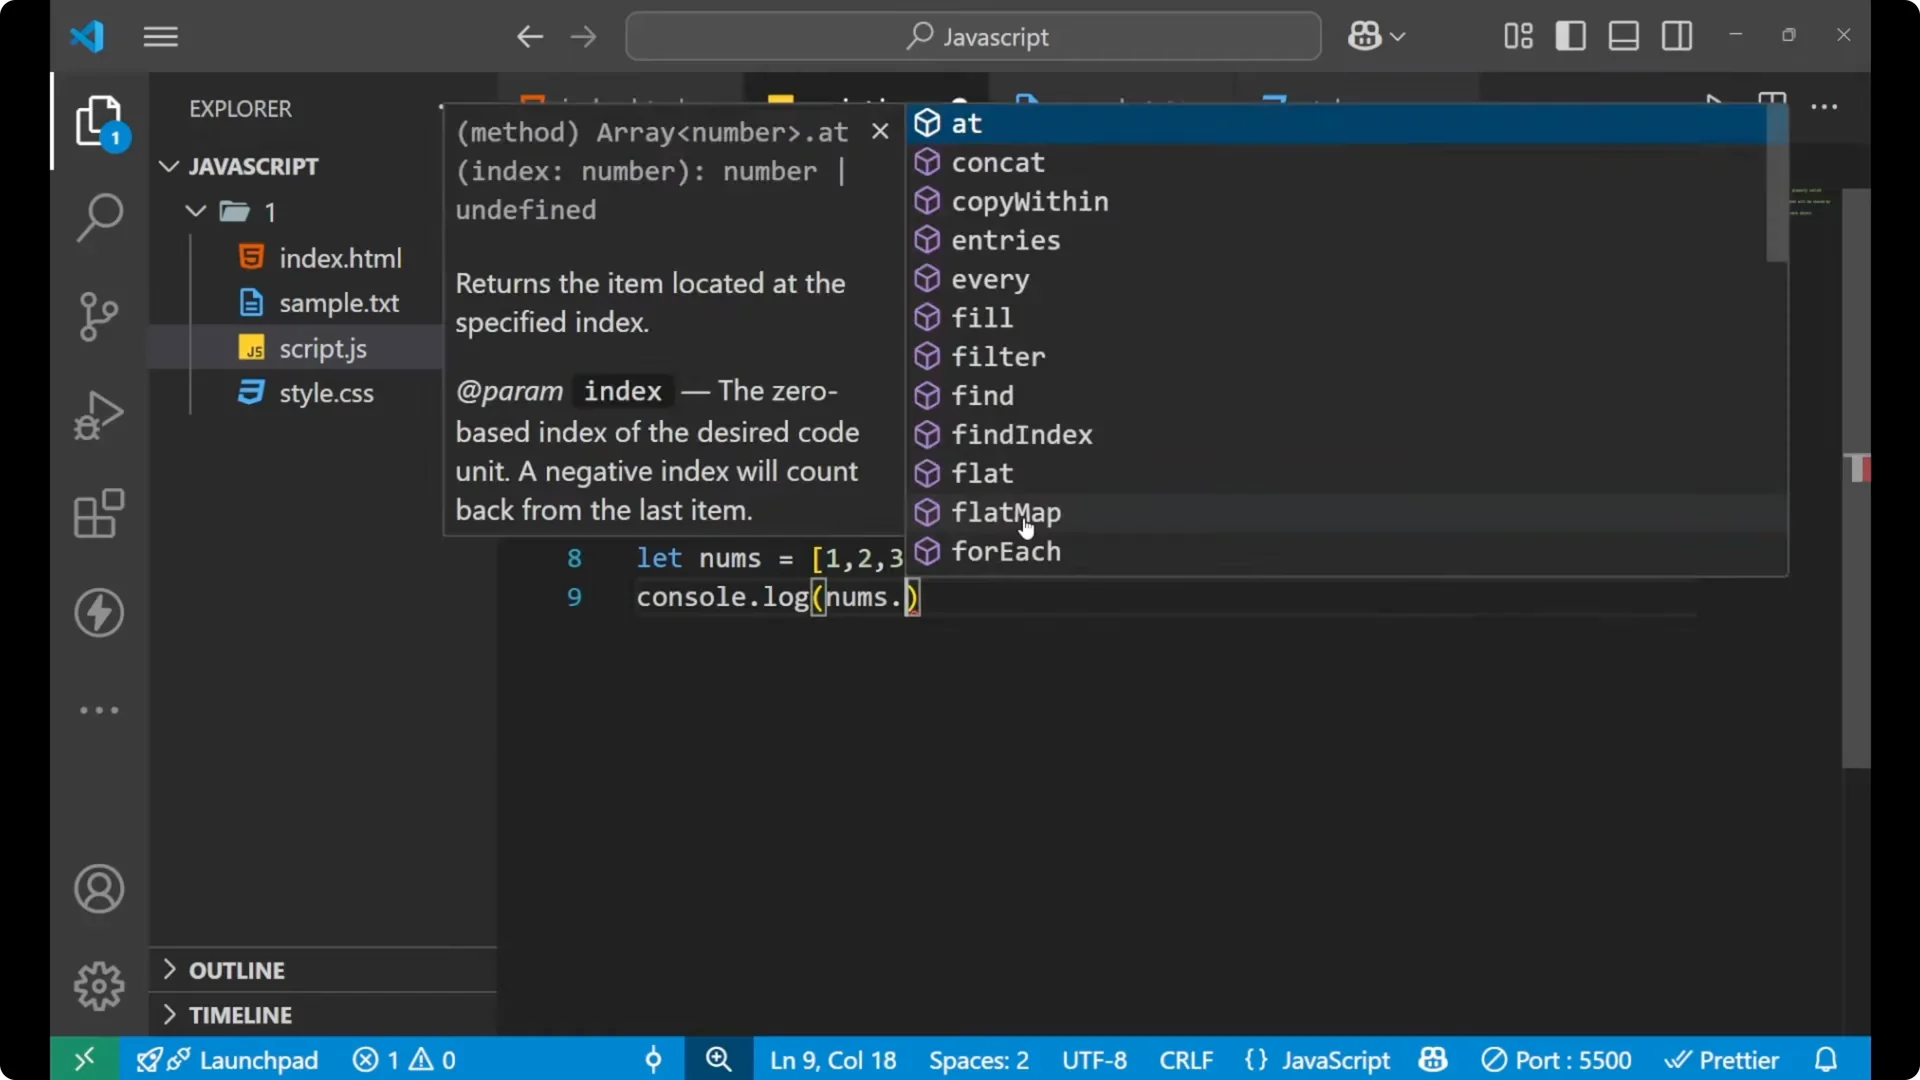Open the Explorer sidebar icon
1920x1080 pixels.
tap(98, 119)
